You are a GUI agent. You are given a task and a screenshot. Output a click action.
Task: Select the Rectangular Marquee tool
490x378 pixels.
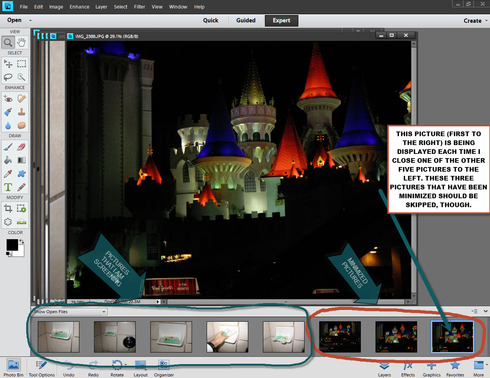21,63
